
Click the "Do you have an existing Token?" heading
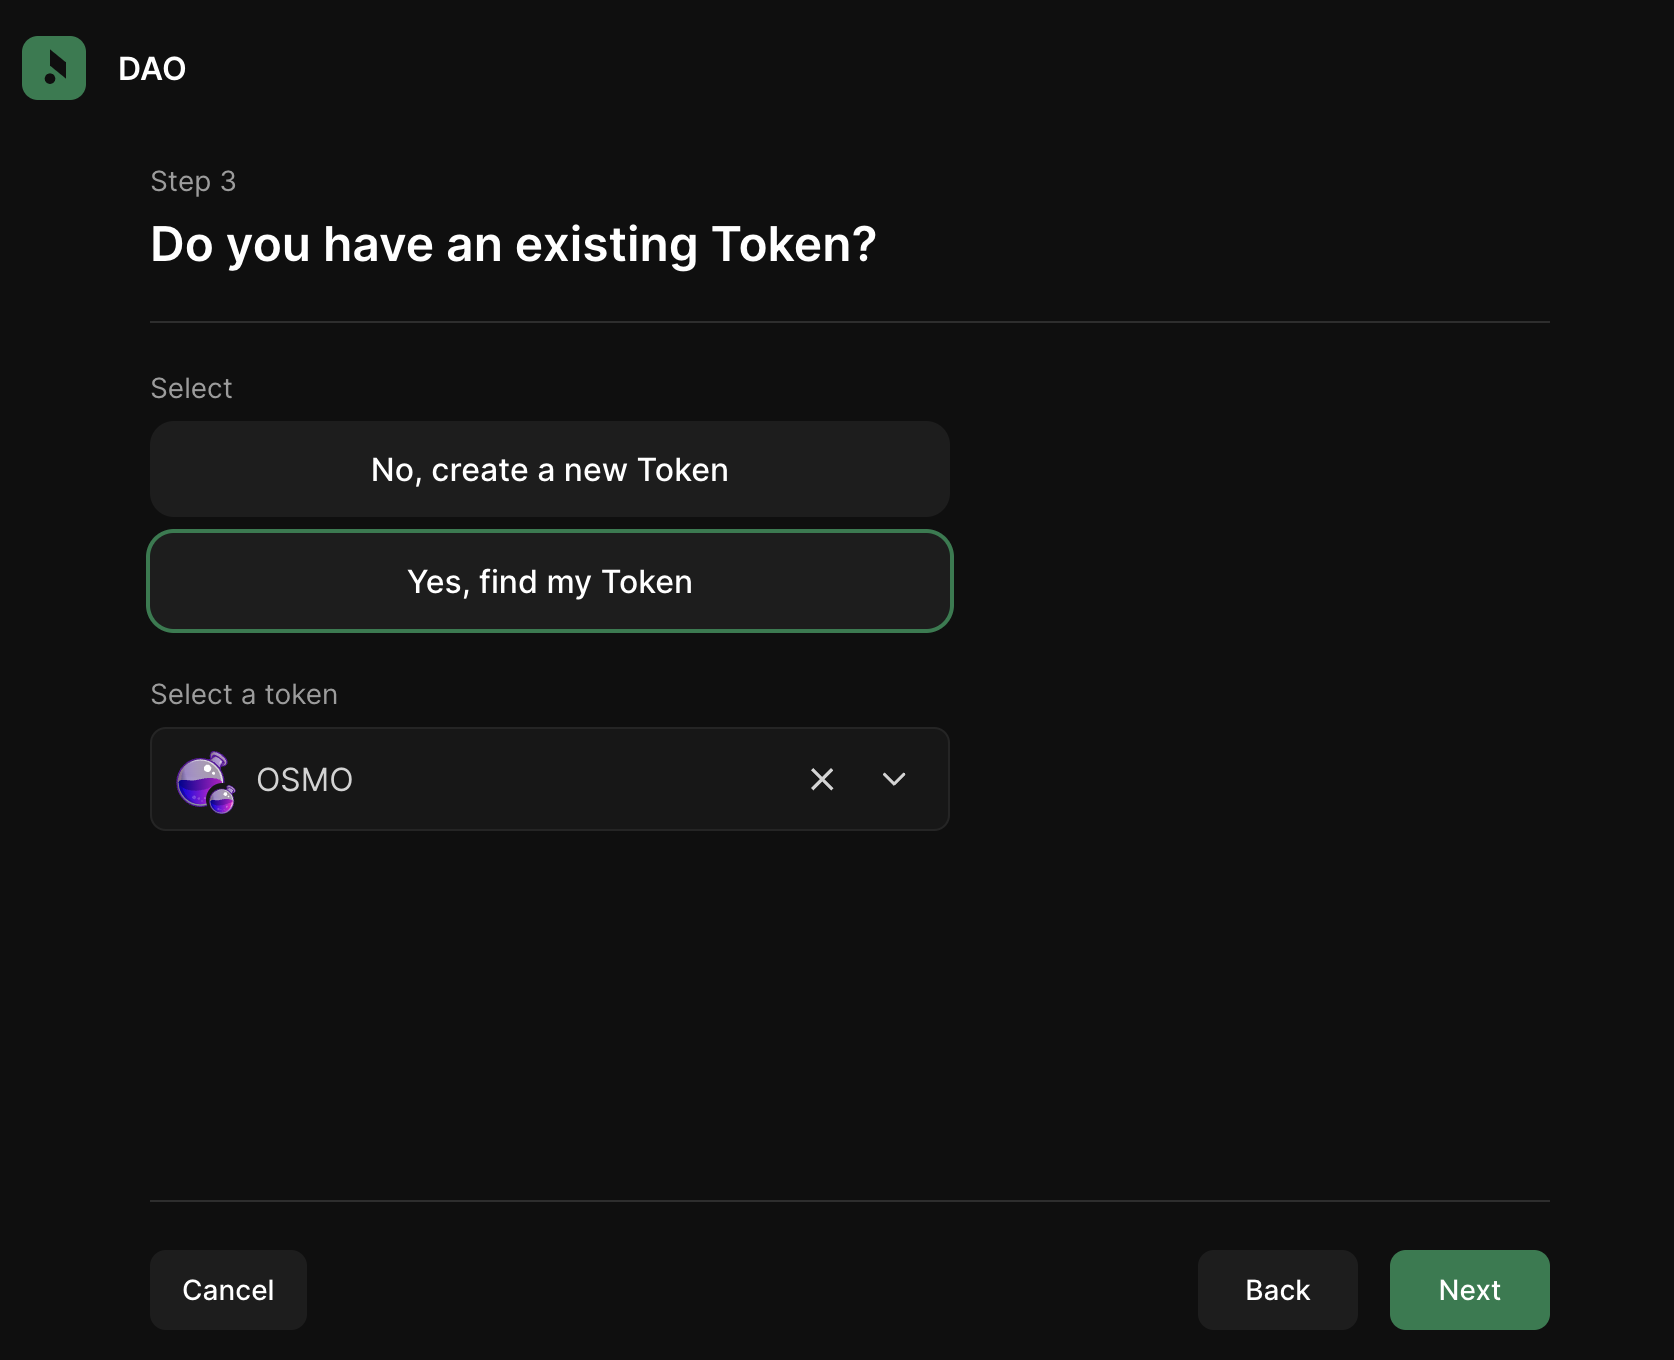(x=513, y=245)
